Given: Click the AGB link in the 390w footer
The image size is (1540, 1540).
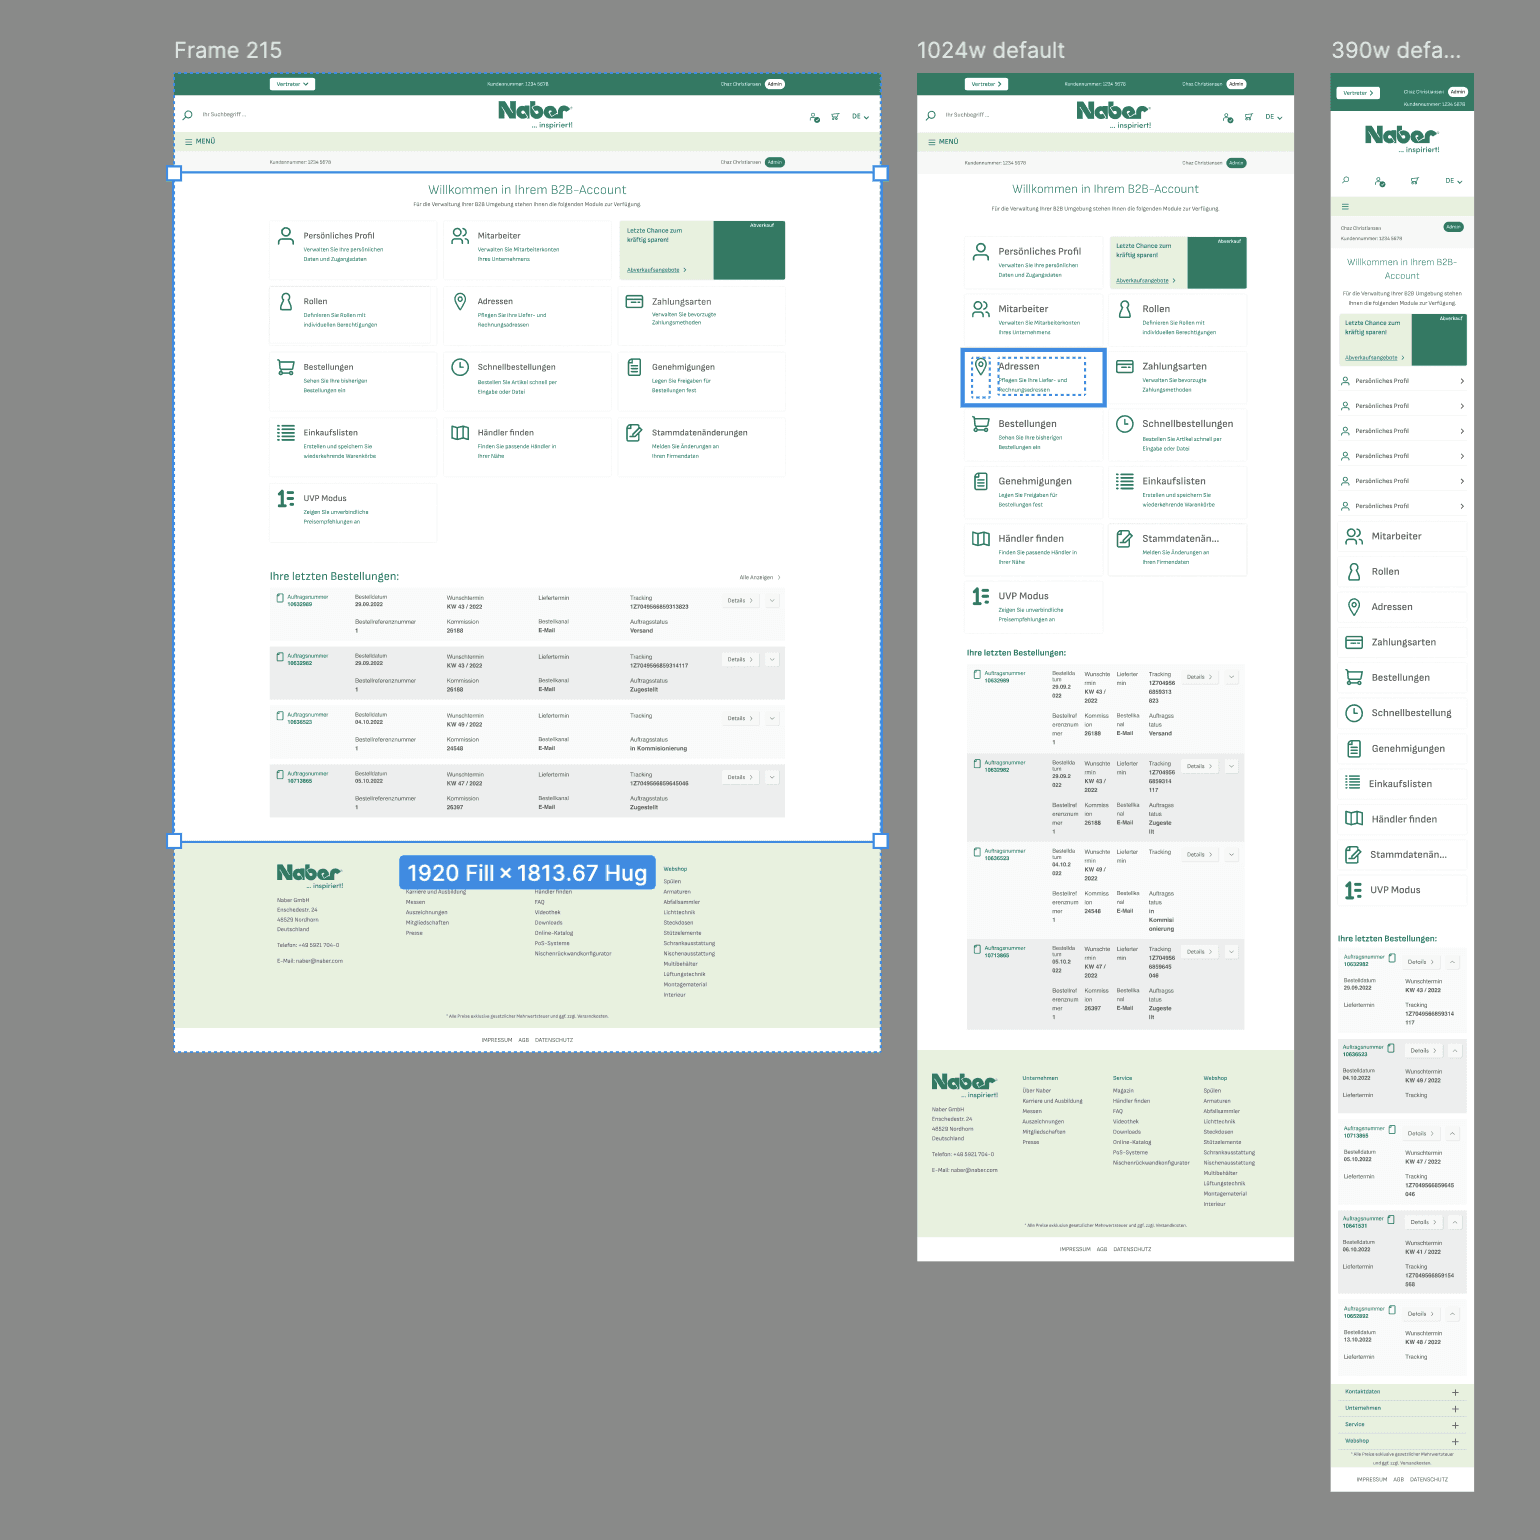Looking at the screenshot, I should (1398, 1479).
